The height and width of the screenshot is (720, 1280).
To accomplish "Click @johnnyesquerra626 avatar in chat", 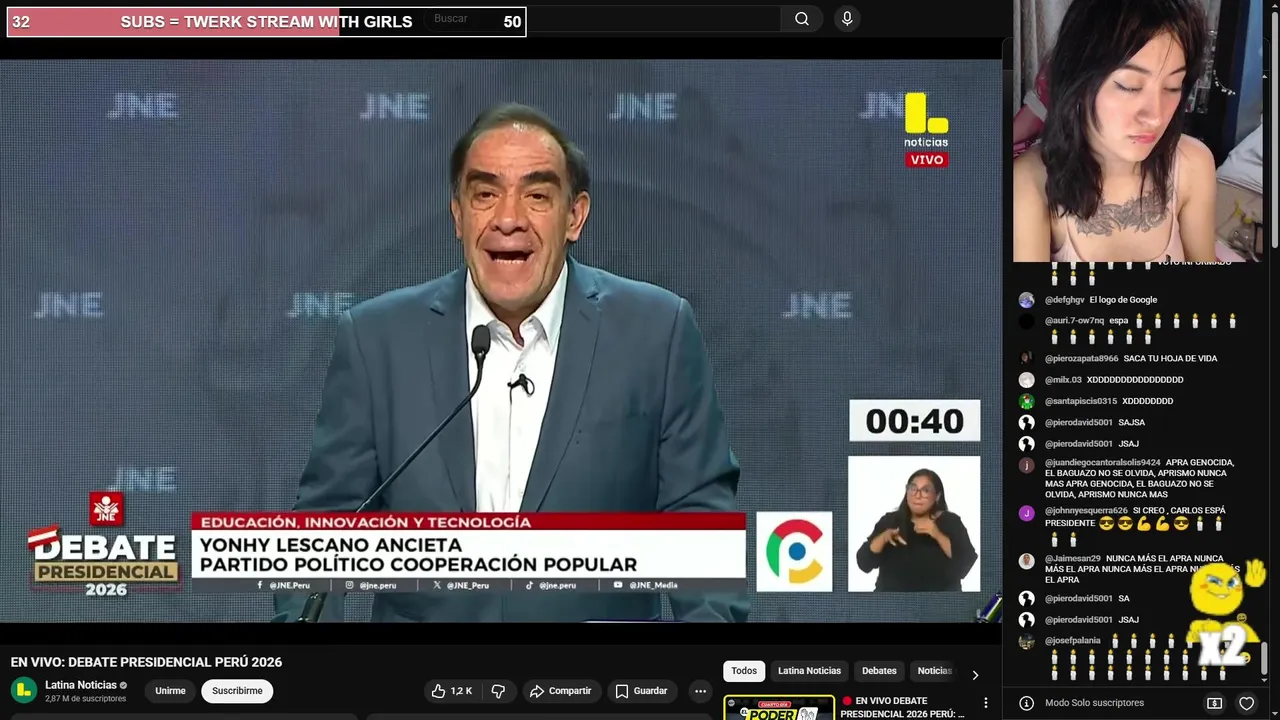I will click(x=1026, y=513).
